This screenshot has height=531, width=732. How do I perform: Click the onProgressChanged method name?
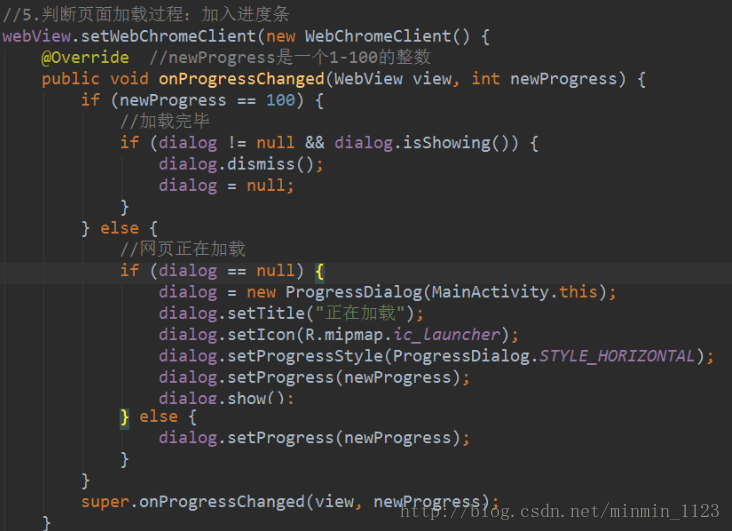[241, 79]
